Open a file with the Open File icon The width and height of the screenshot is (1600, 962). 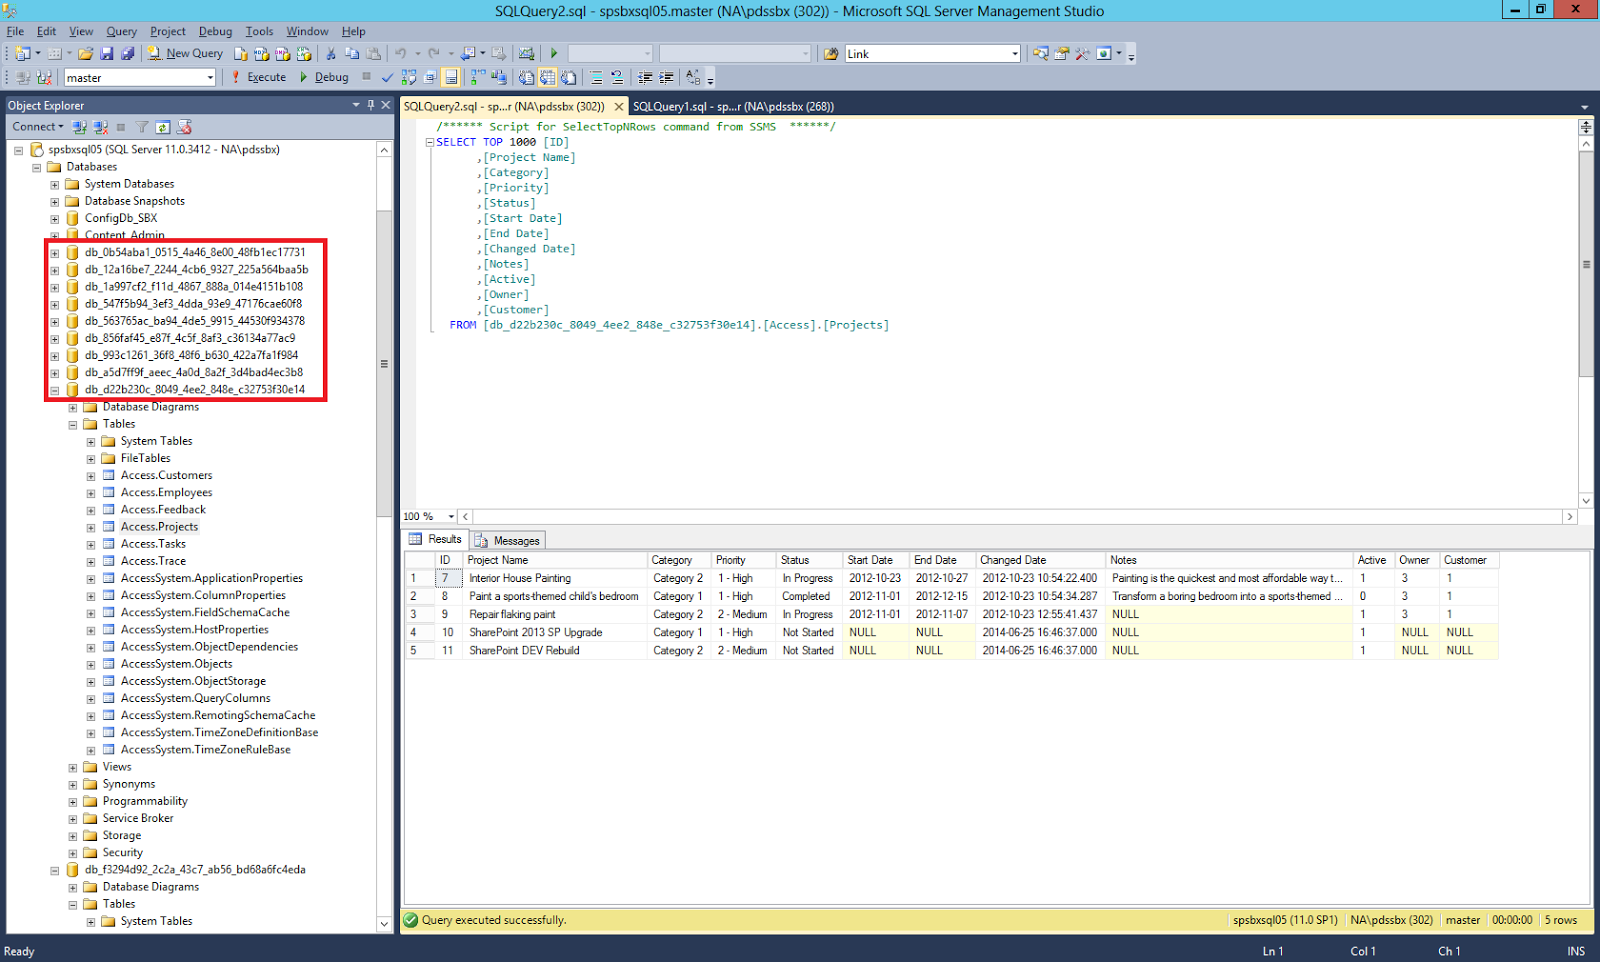[86, 54]
